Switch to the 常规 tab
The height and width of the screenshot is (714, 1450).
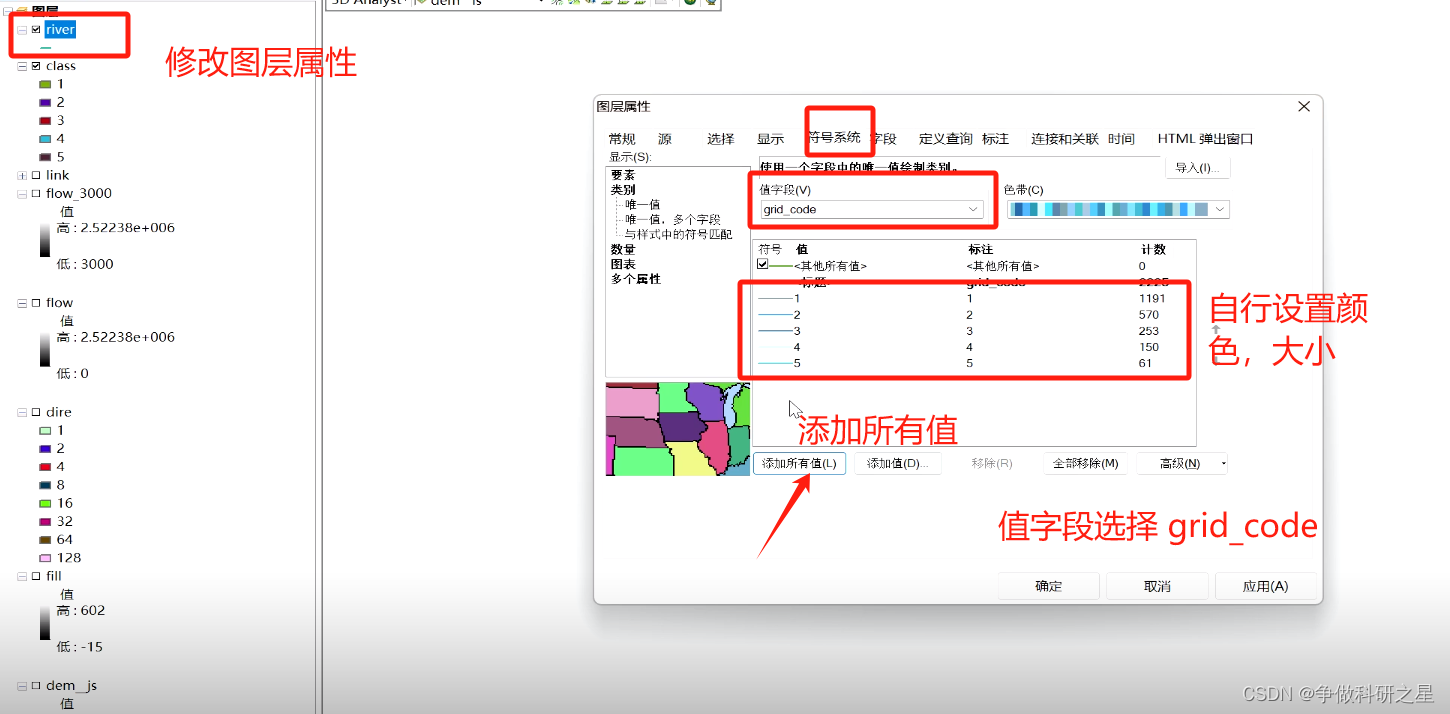coord(622,139)
